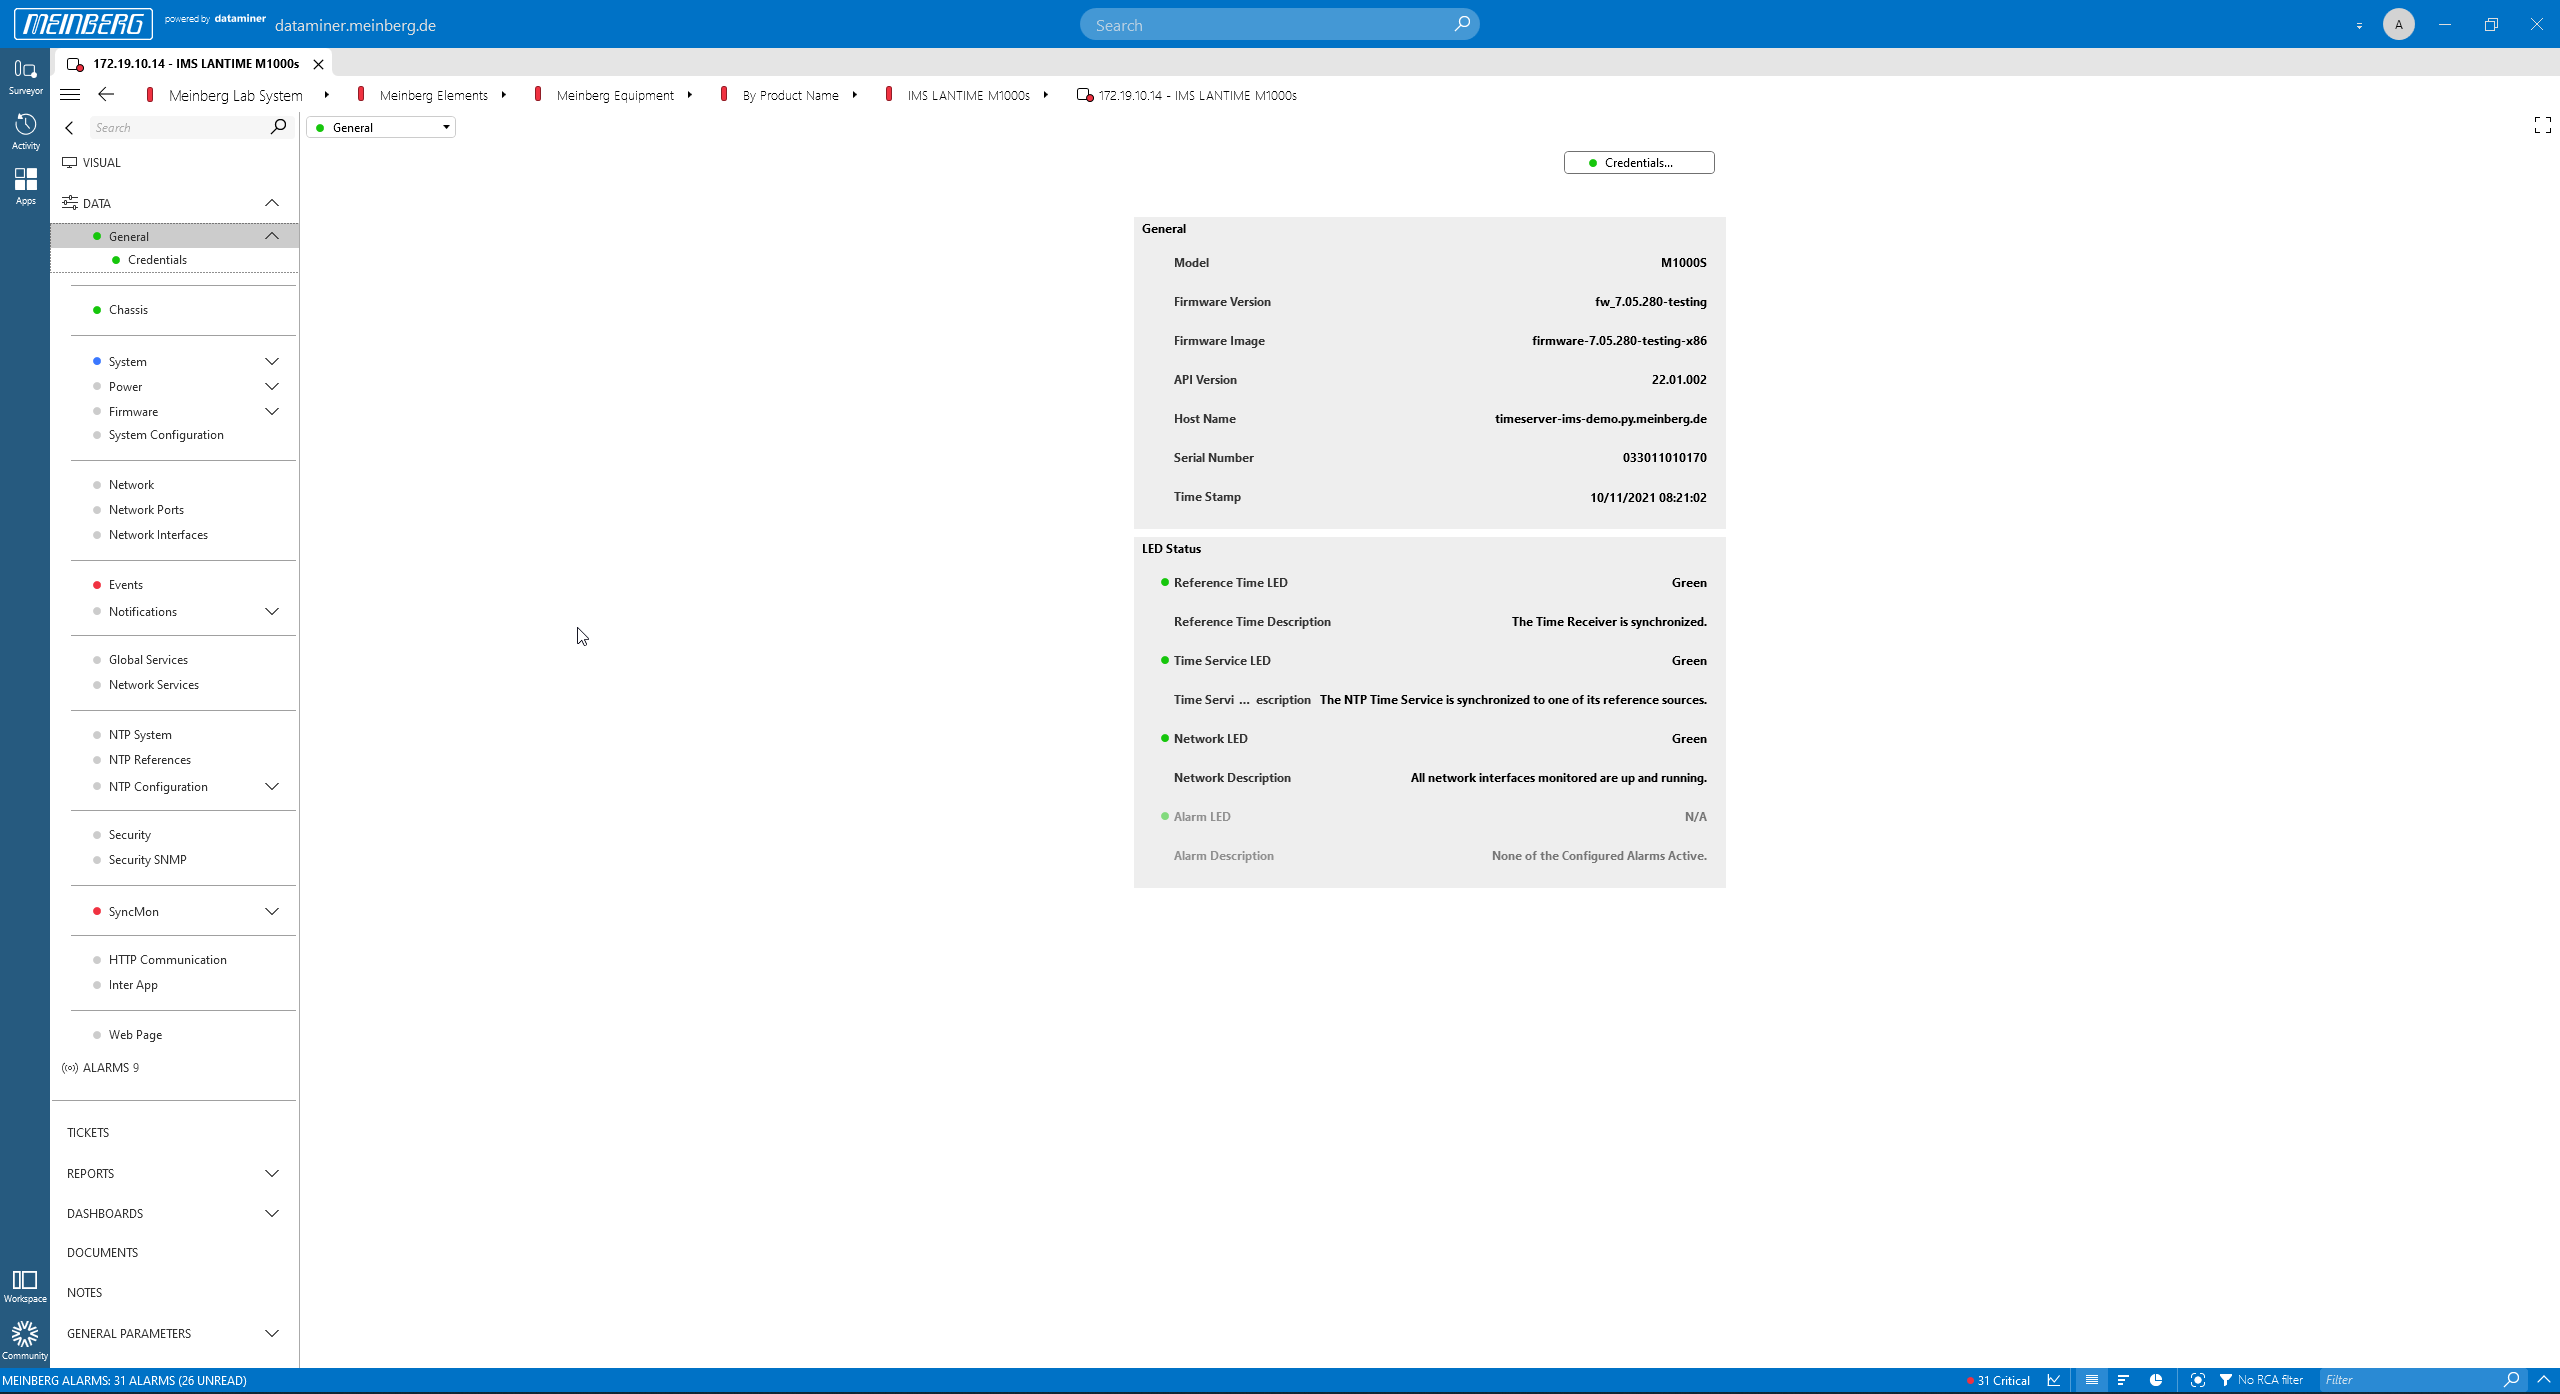2560x1394 pixels.
Task: Click the Credentials... button
Action: [x=1639, y=163]
